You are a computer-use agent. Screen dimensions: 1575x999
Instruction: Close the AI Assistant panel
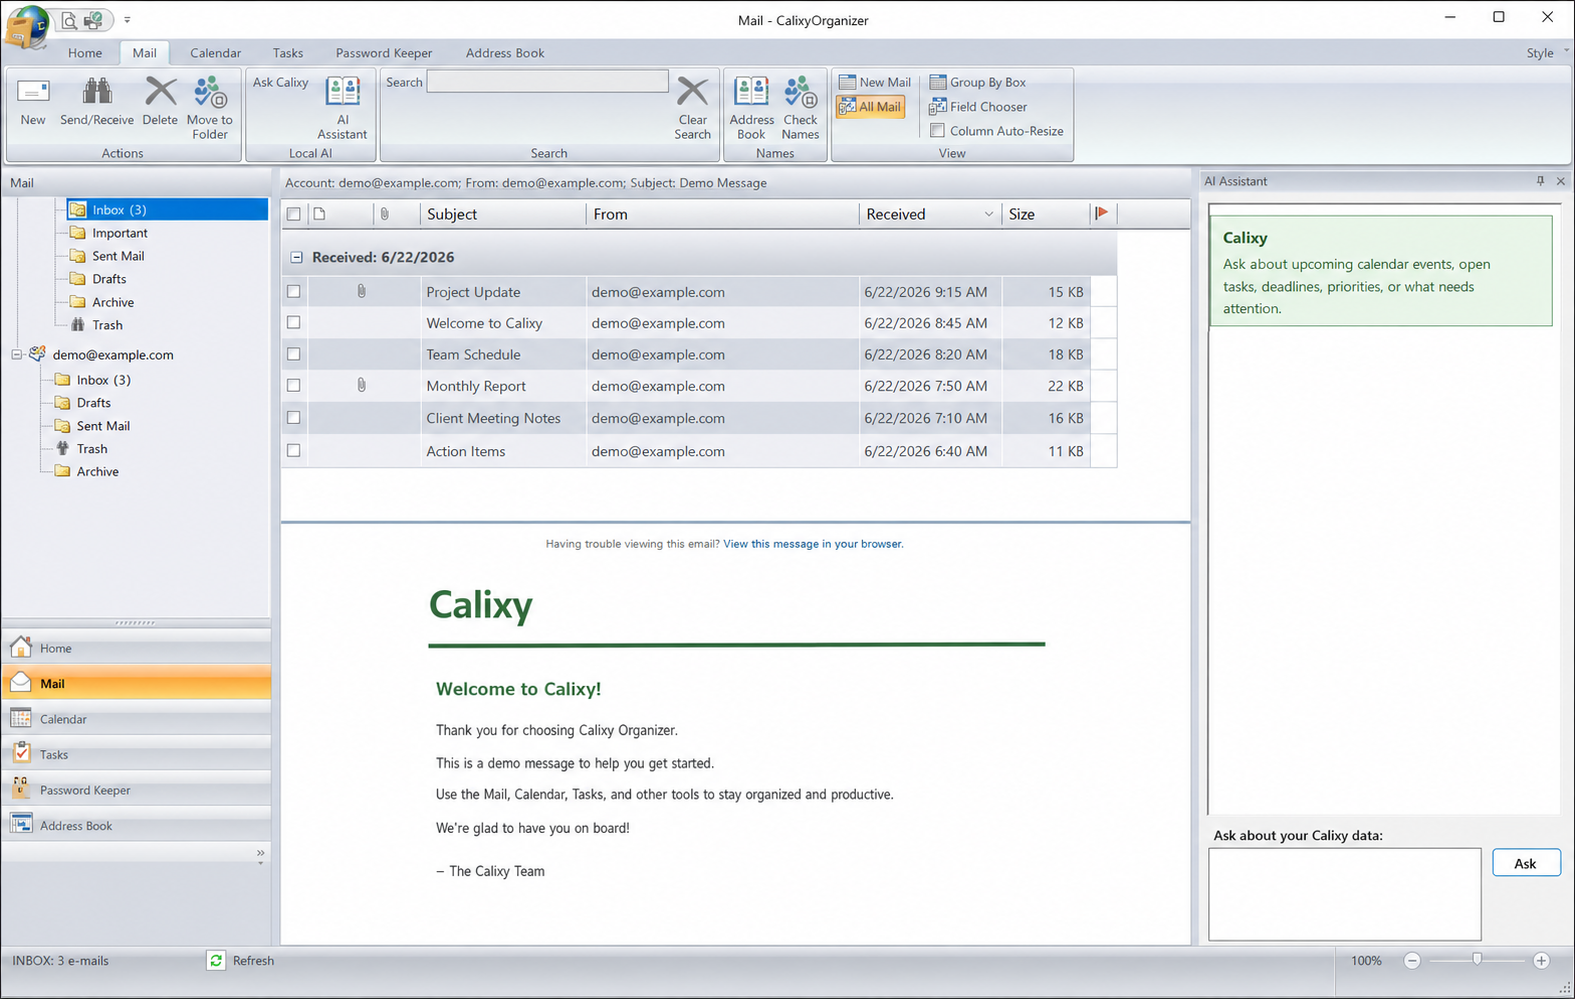tap(1561, 181)
